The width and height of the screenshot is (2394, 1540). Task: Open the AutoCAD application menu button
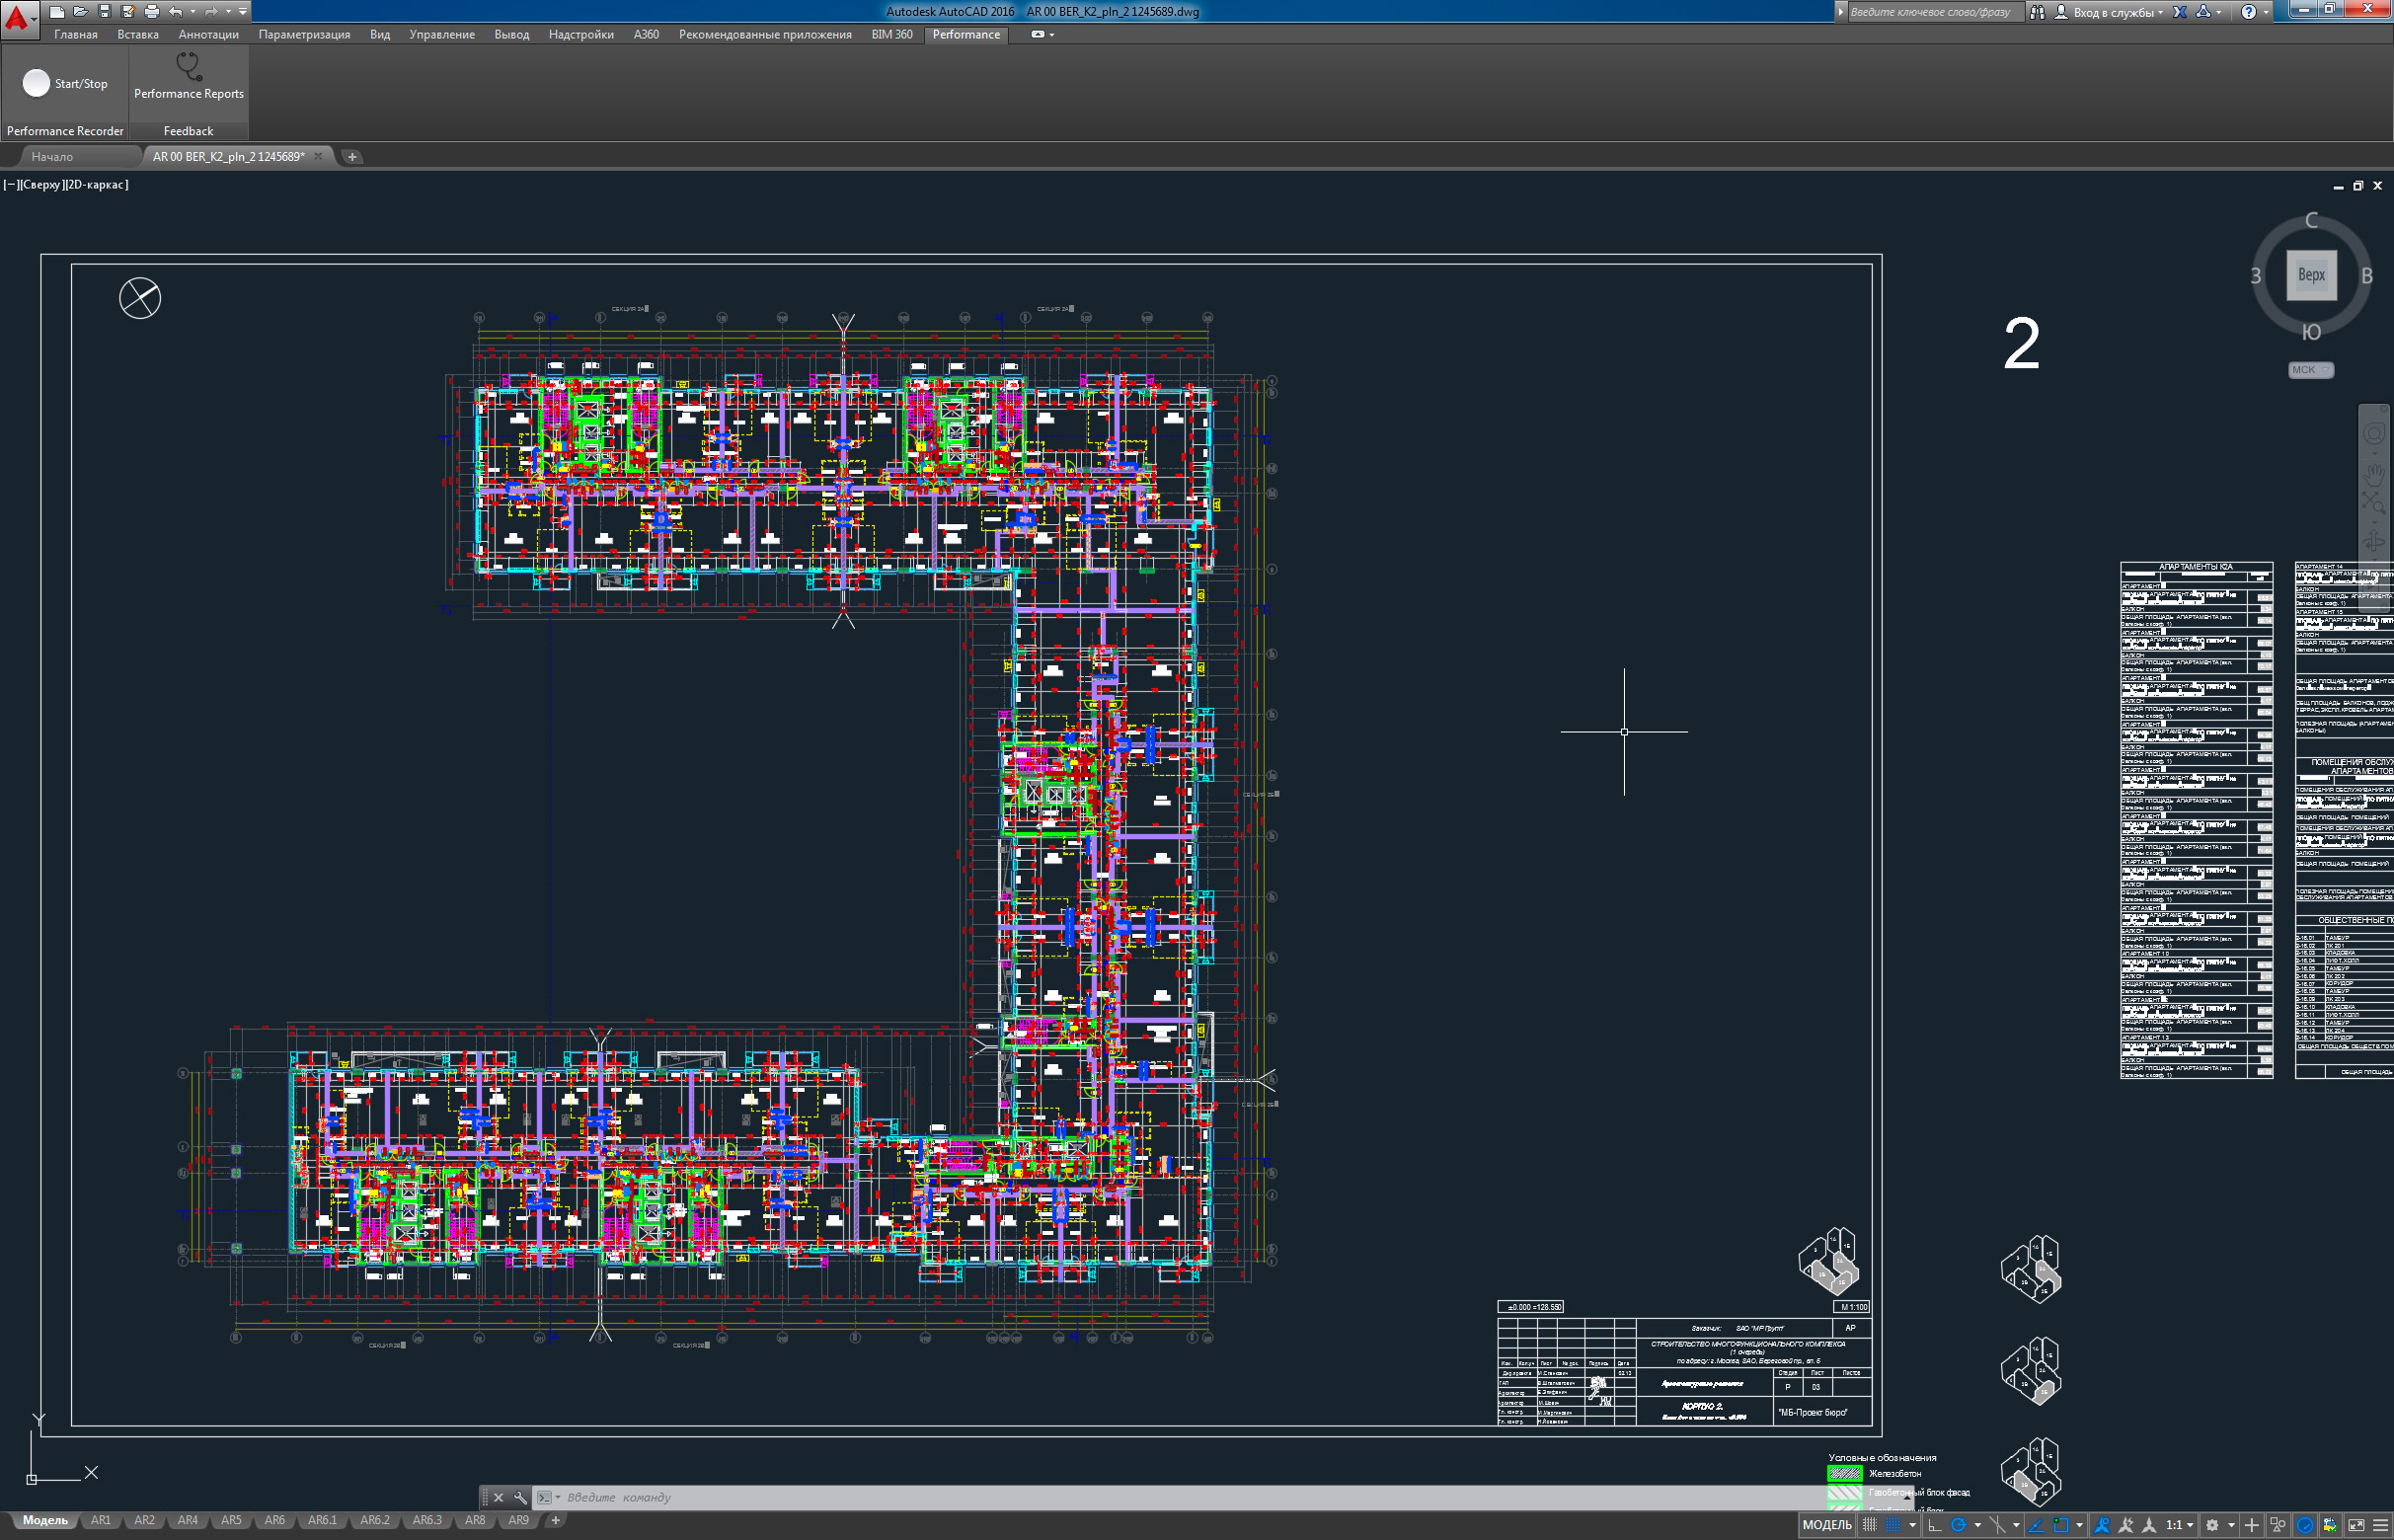[x=17, y=17]
